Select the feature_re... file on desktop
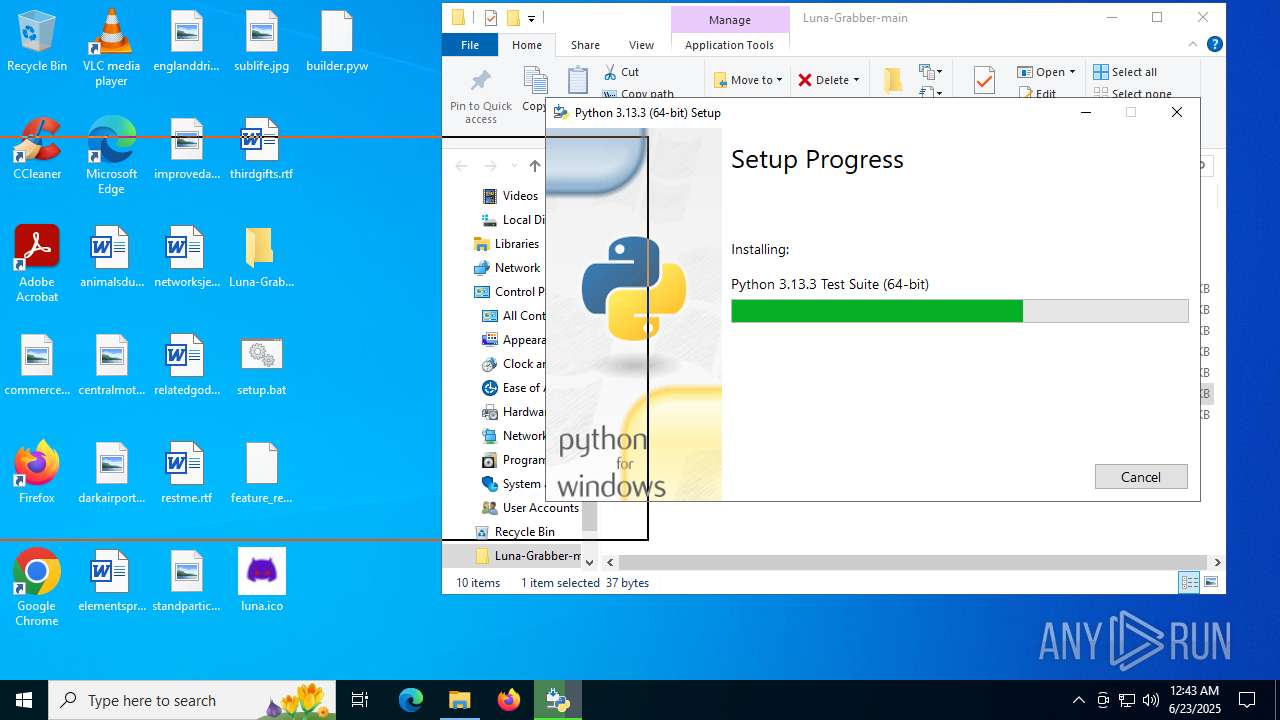 point(261,472)
